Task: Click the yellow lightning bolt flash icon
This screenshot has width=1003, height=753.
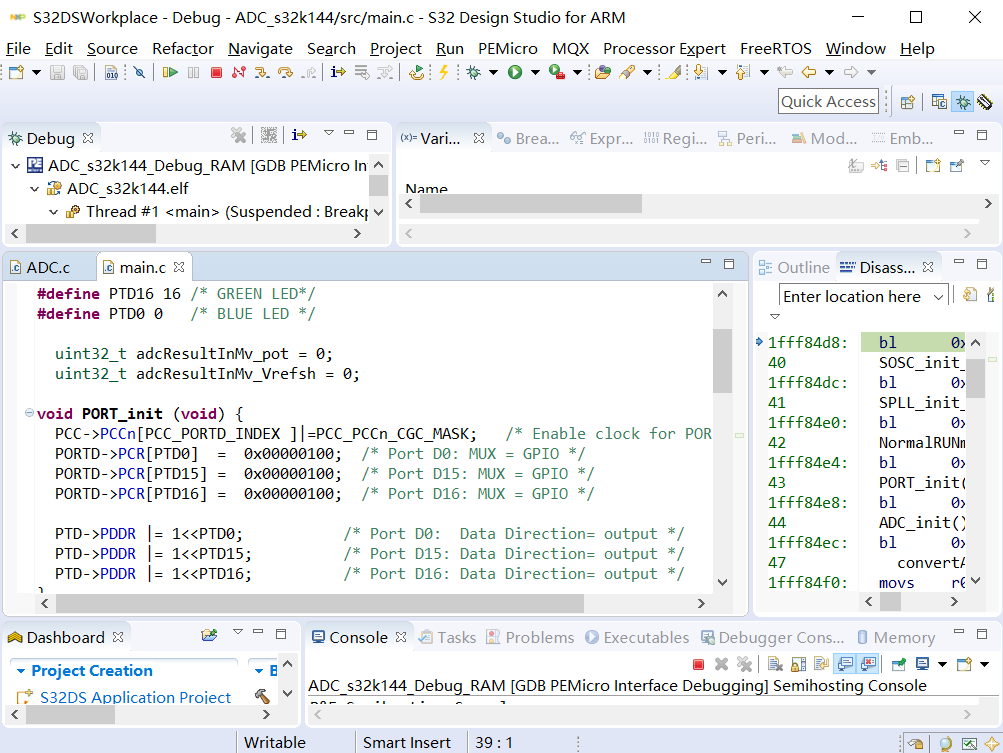Action: (x=443, y=72)
